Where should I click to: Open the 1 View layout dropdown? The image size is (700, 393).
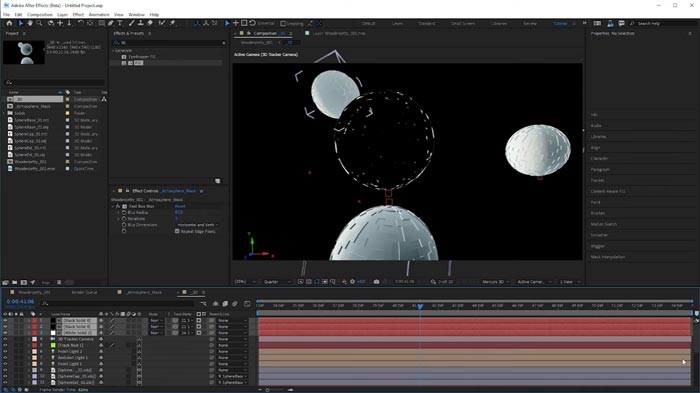click(x=570, y=282)
